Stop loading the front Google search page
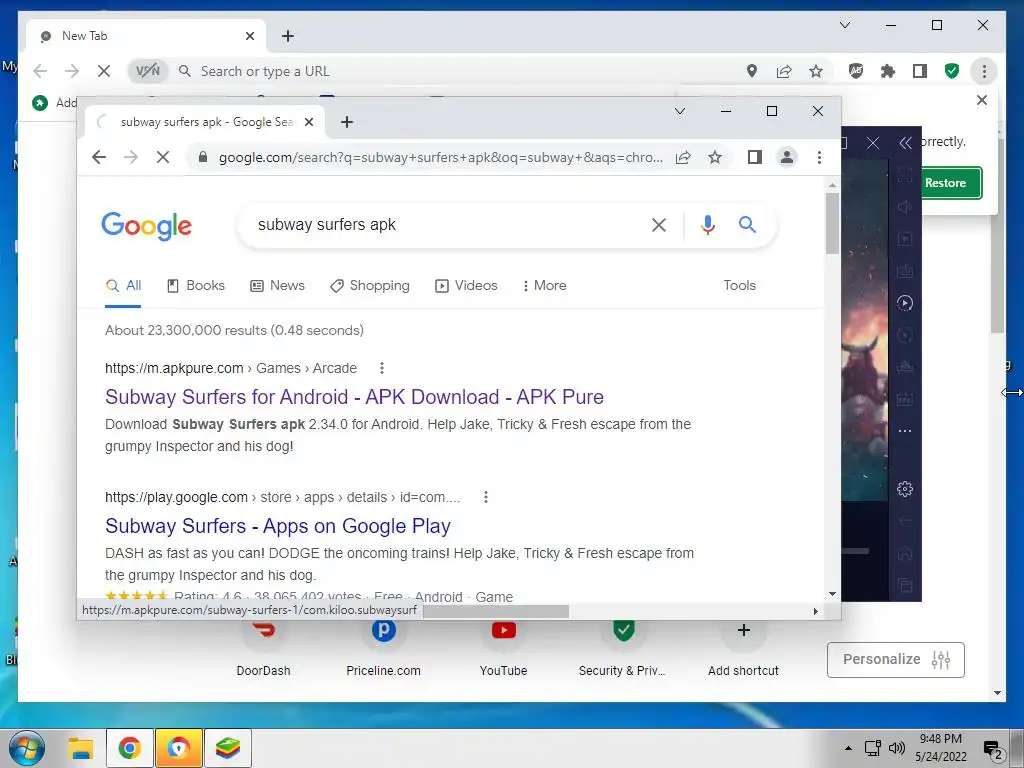 [163, 157]
